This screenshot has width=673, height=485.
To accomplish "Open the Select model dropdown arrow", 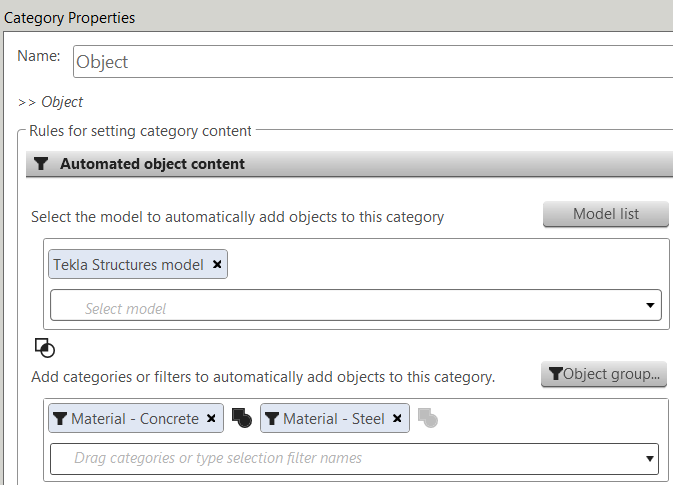I will click(649, 306).
